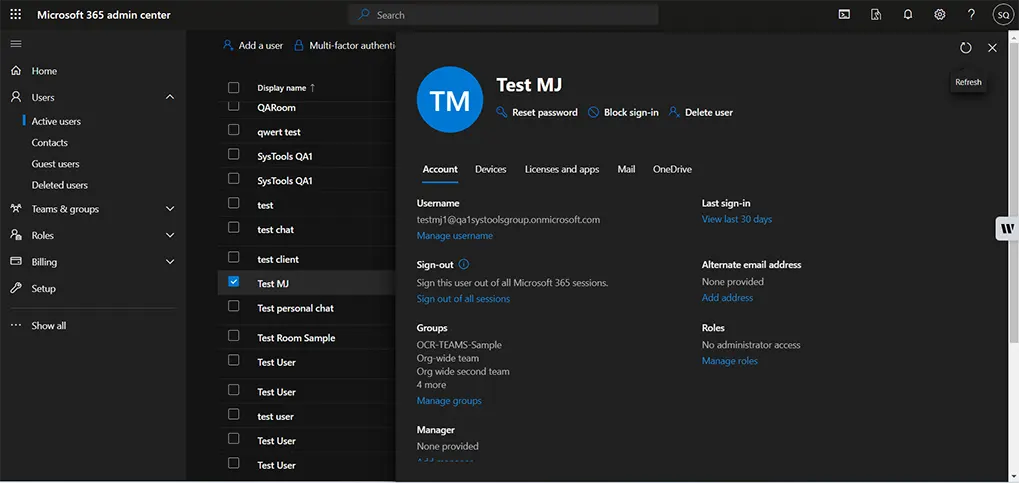Click Multi-factor authentication

click(x=345, y=46)
